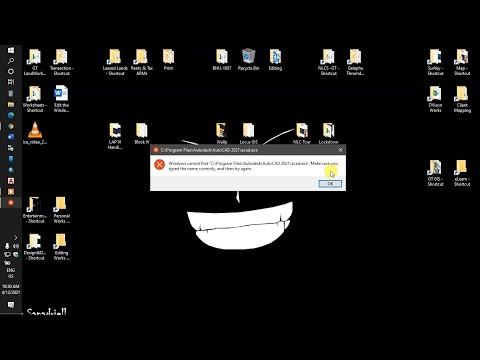Click the error dialog title bar path

209,150
